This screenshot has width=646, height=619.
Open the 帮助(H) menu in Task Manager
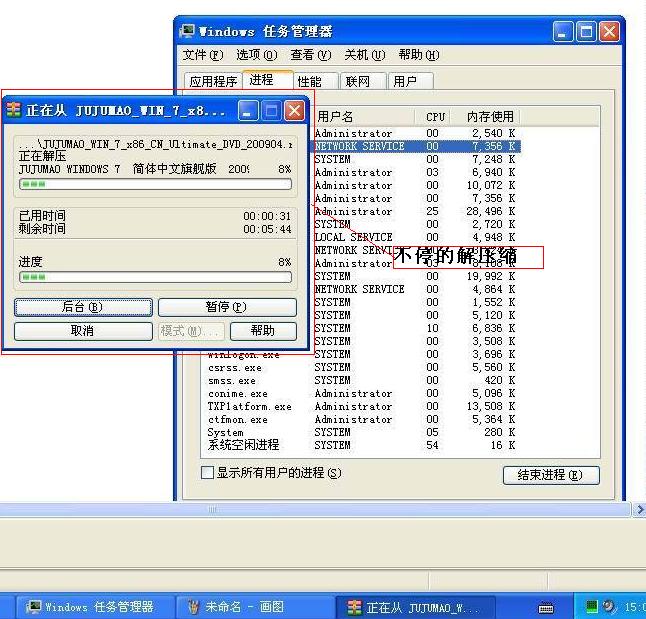(419, 55)
